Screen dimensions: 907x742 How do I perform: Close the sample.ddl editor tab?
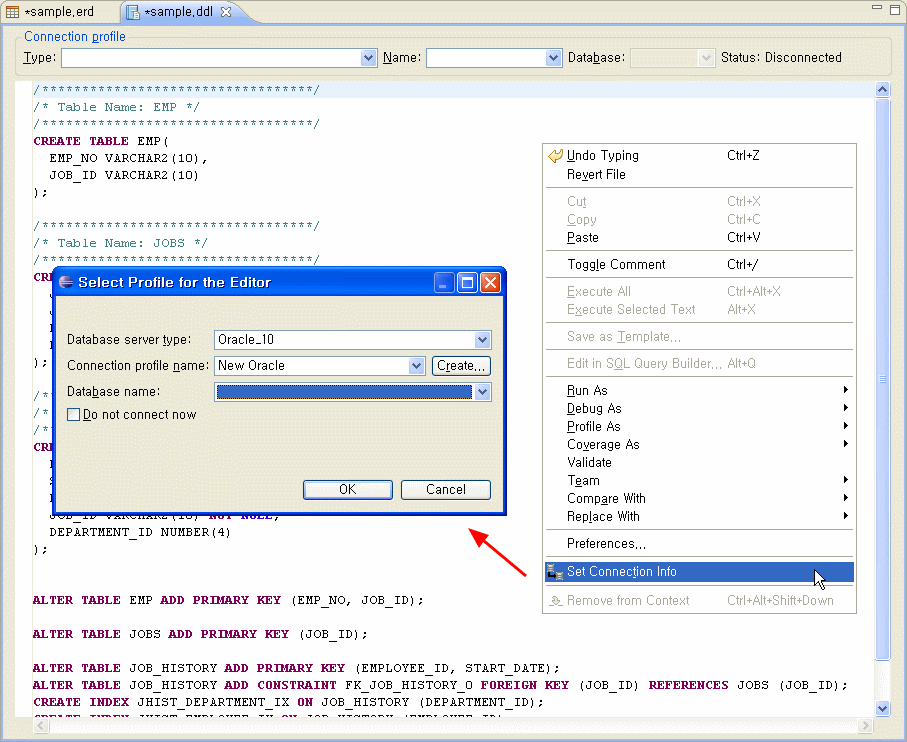click(226, 12)
